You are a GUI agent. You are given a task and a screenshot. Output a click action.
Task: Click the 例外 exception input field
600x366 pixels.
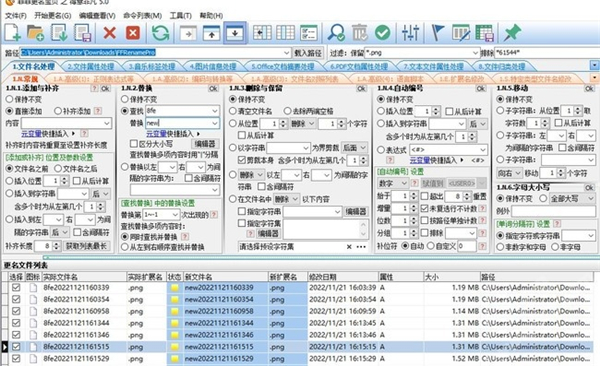(x=553, y=211)
